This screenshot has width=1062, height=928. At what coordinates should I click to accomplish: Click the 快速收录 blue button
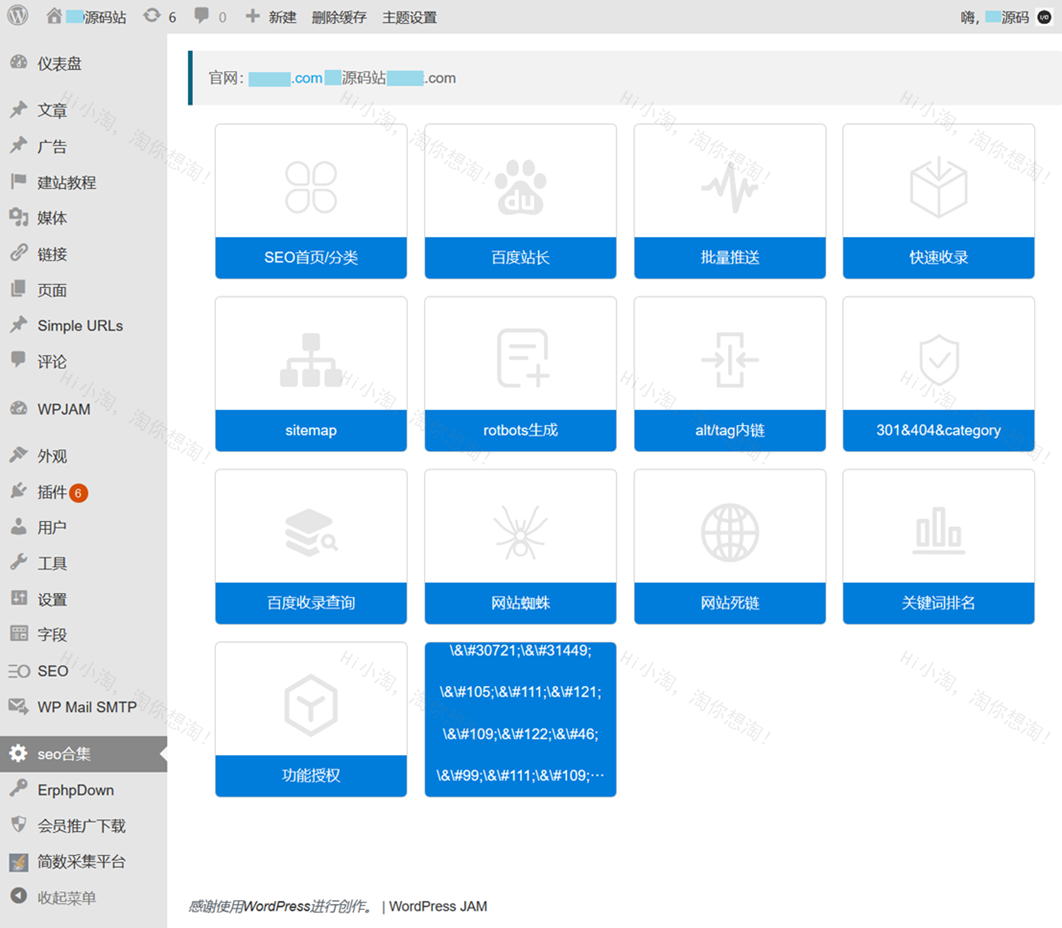click(x=938, y=258)
